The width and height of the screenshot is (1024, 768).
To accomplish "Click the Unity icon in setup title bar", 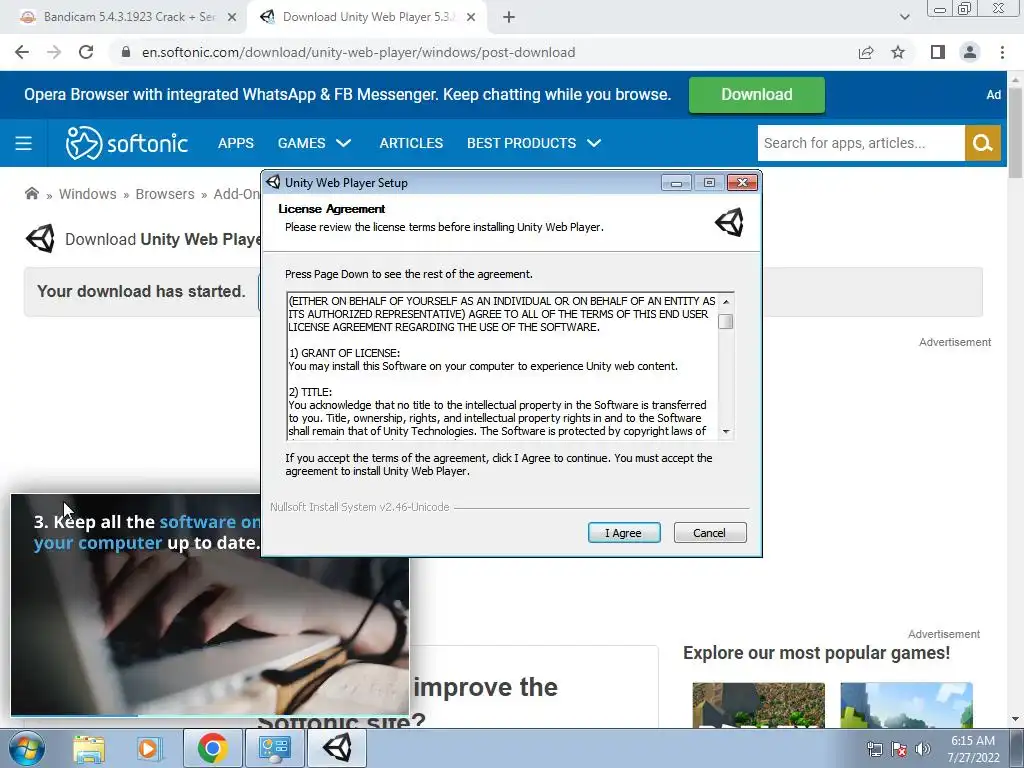I will [x=273, y=182].
